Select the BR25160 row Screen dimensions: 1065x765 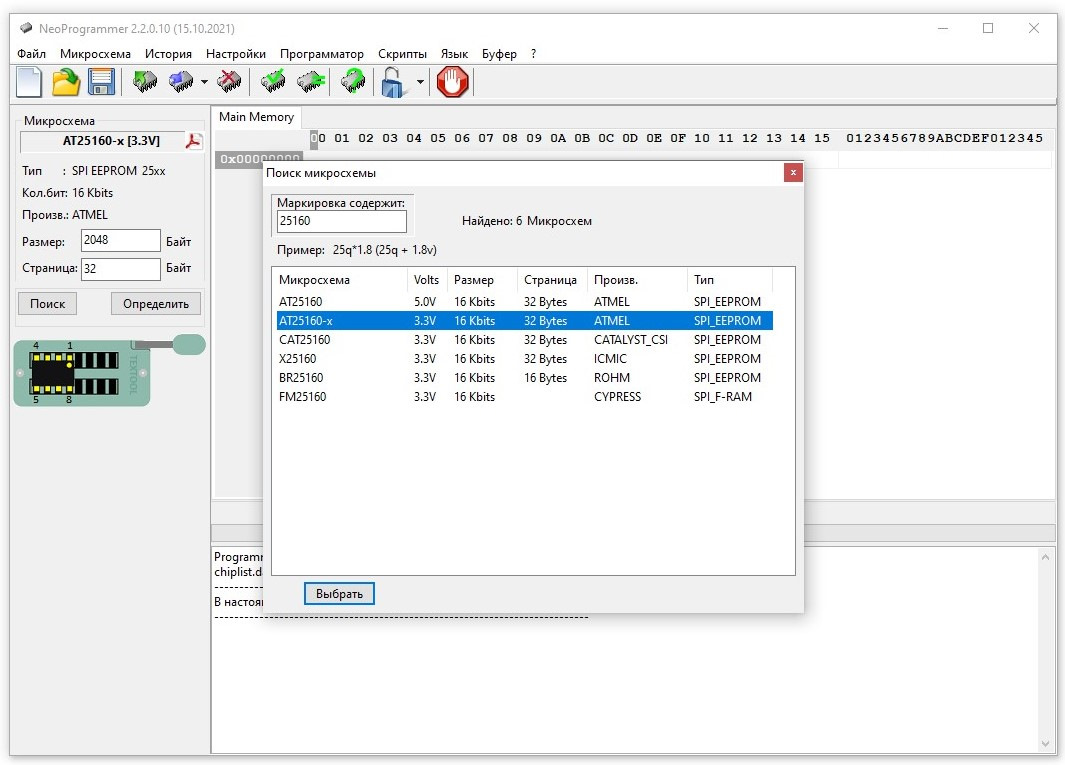[524, 378]
